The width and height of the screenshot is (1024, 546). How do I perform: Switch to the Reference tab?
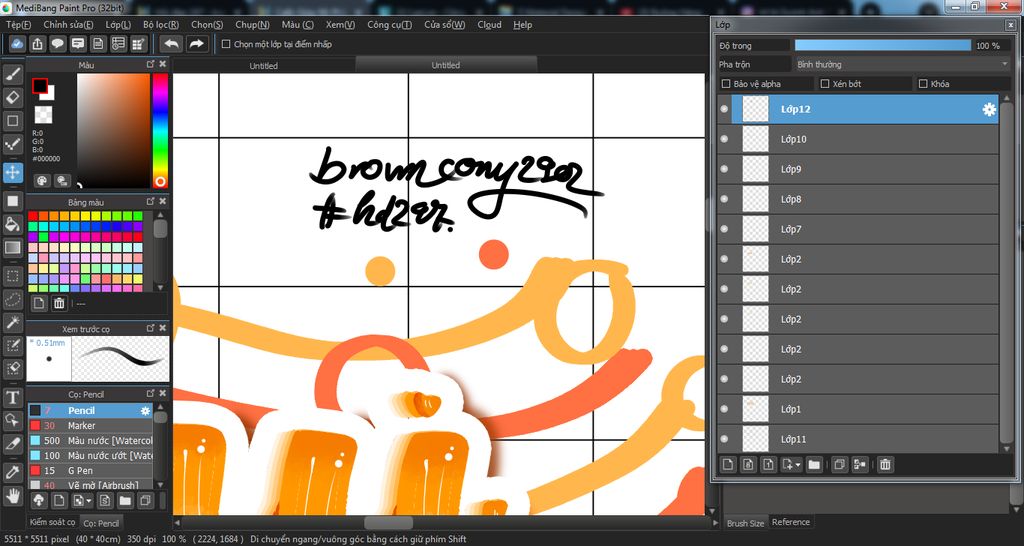coord(790,522)
